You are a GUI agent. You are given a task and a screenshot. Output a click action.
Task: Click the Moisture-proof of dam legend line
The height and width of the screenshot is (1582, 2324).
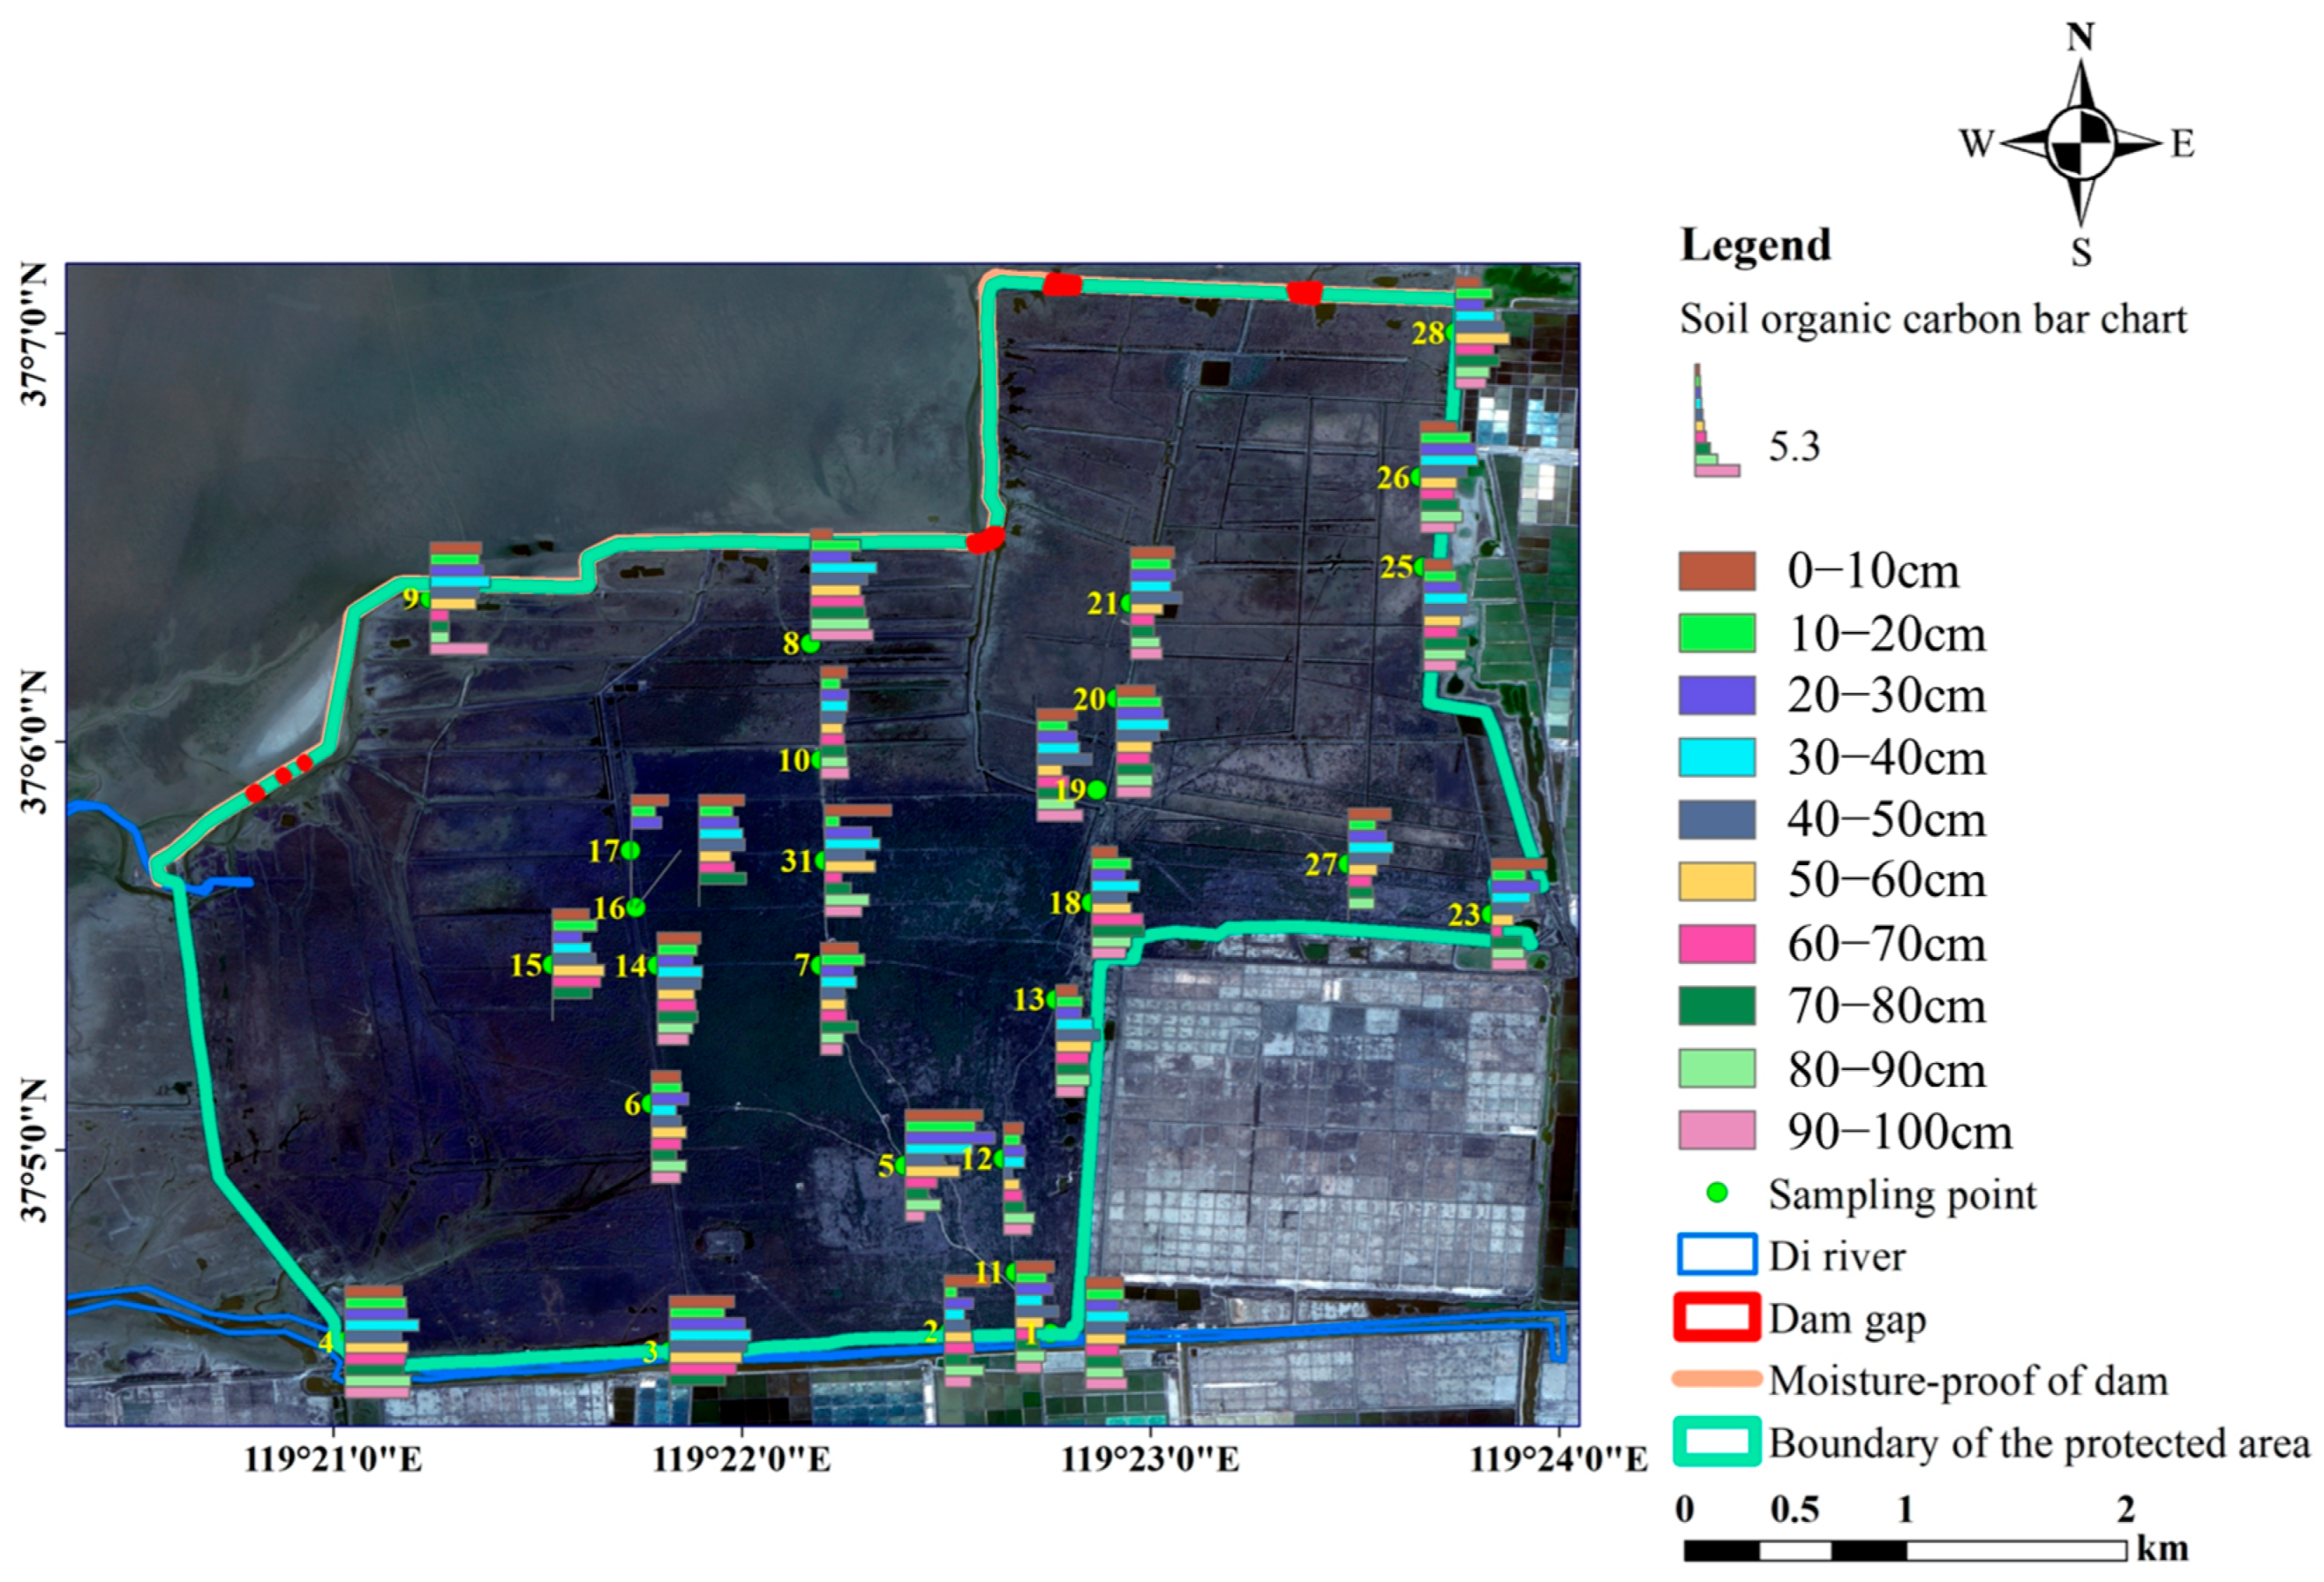tap(1717, 1380)
